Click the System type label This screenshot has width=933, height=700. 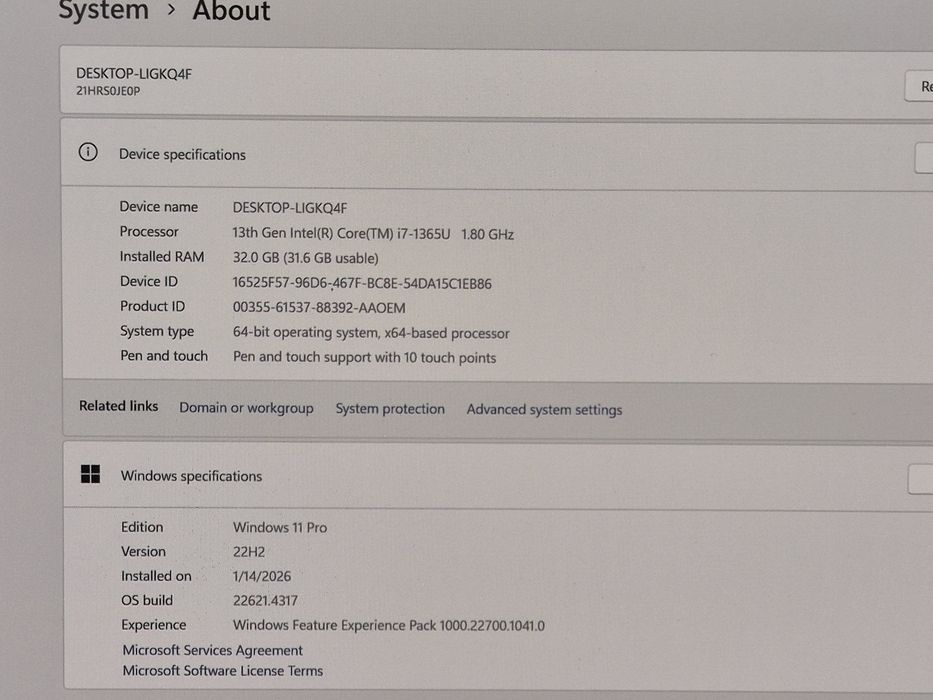coord(157,332)
